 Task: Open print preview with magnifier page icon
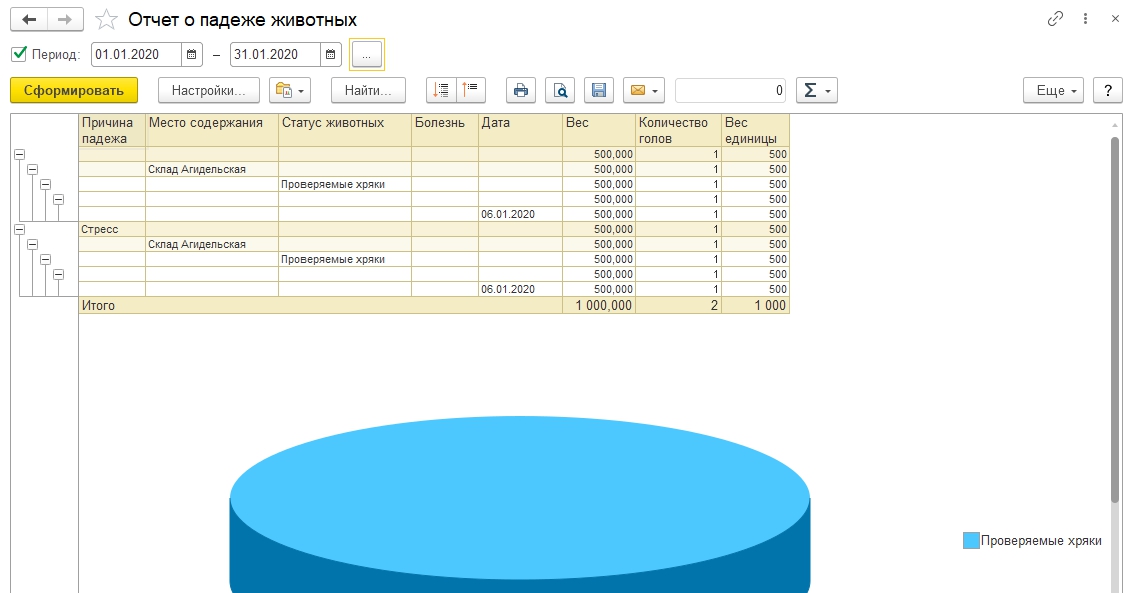[x=560, y=90]
